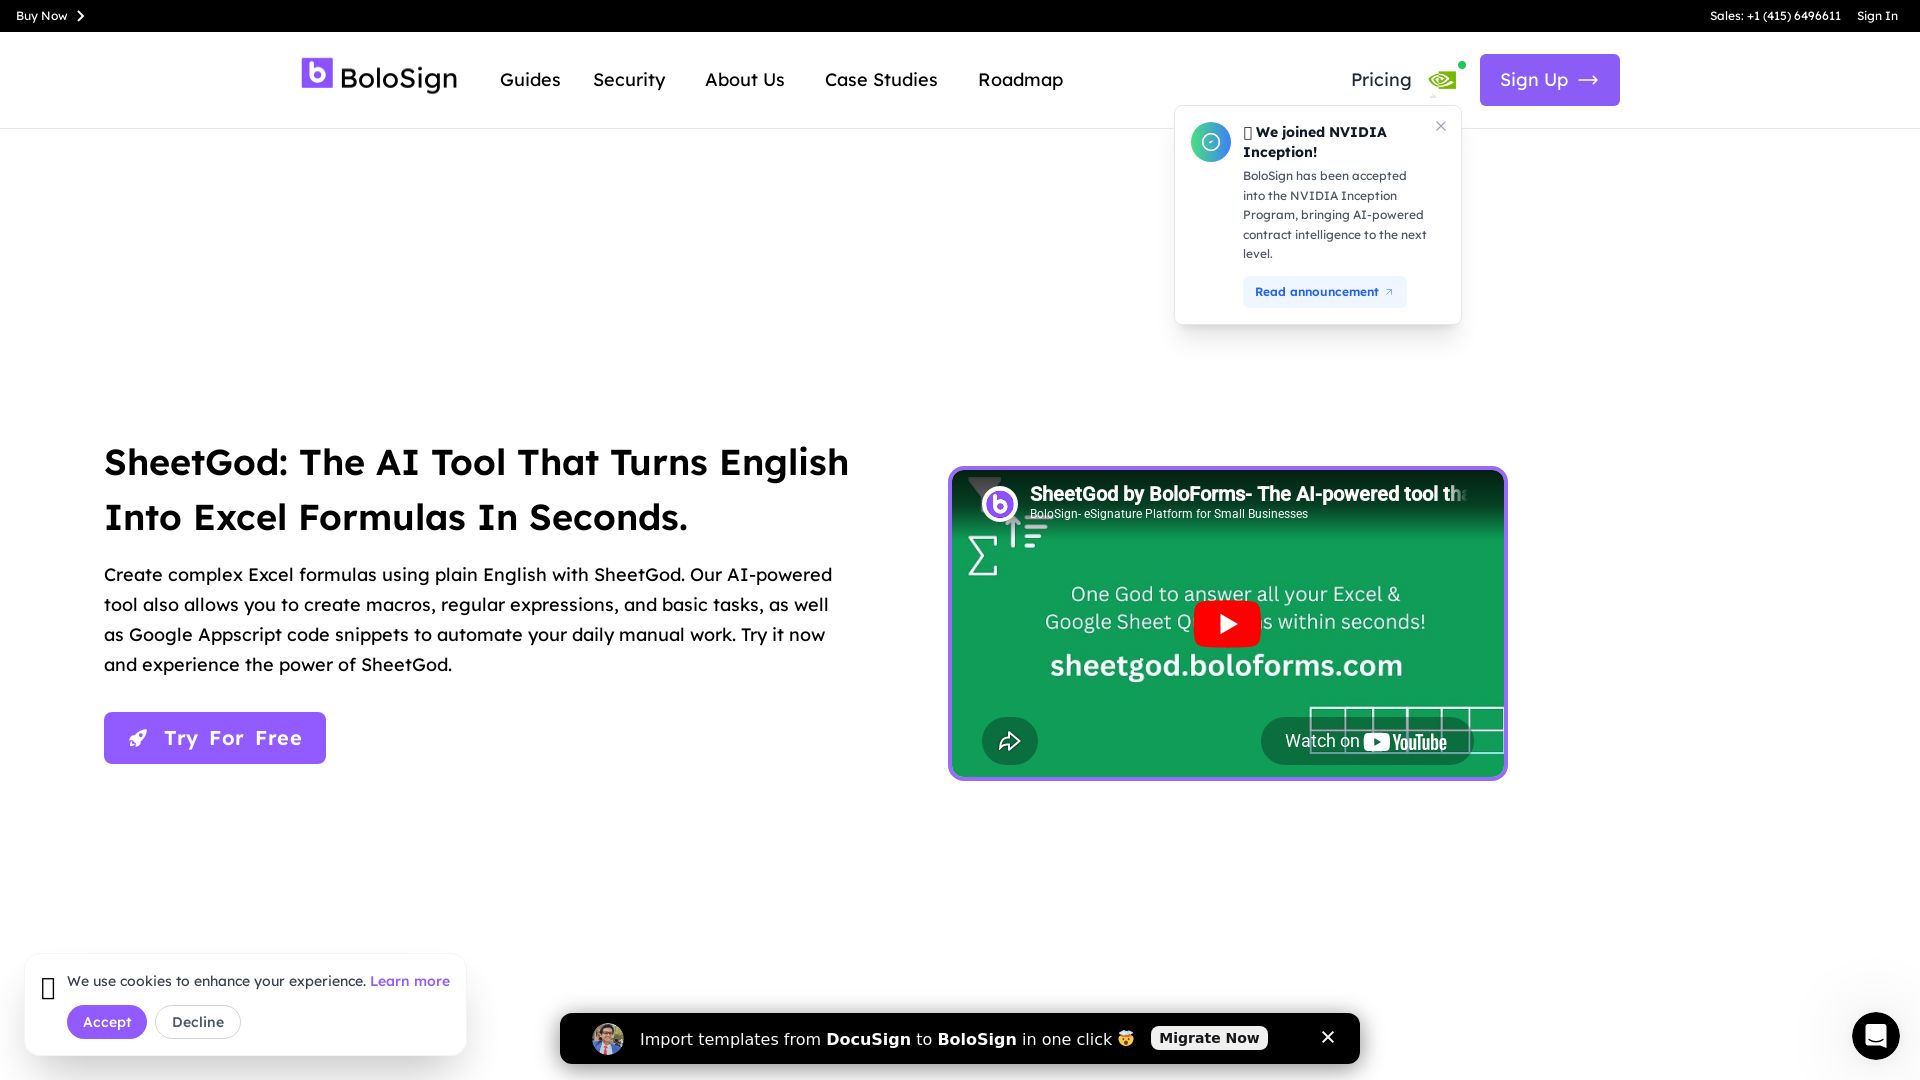Close the NVIDIA Inception popup
1920x1080 pixels.
coord(1441,126)
